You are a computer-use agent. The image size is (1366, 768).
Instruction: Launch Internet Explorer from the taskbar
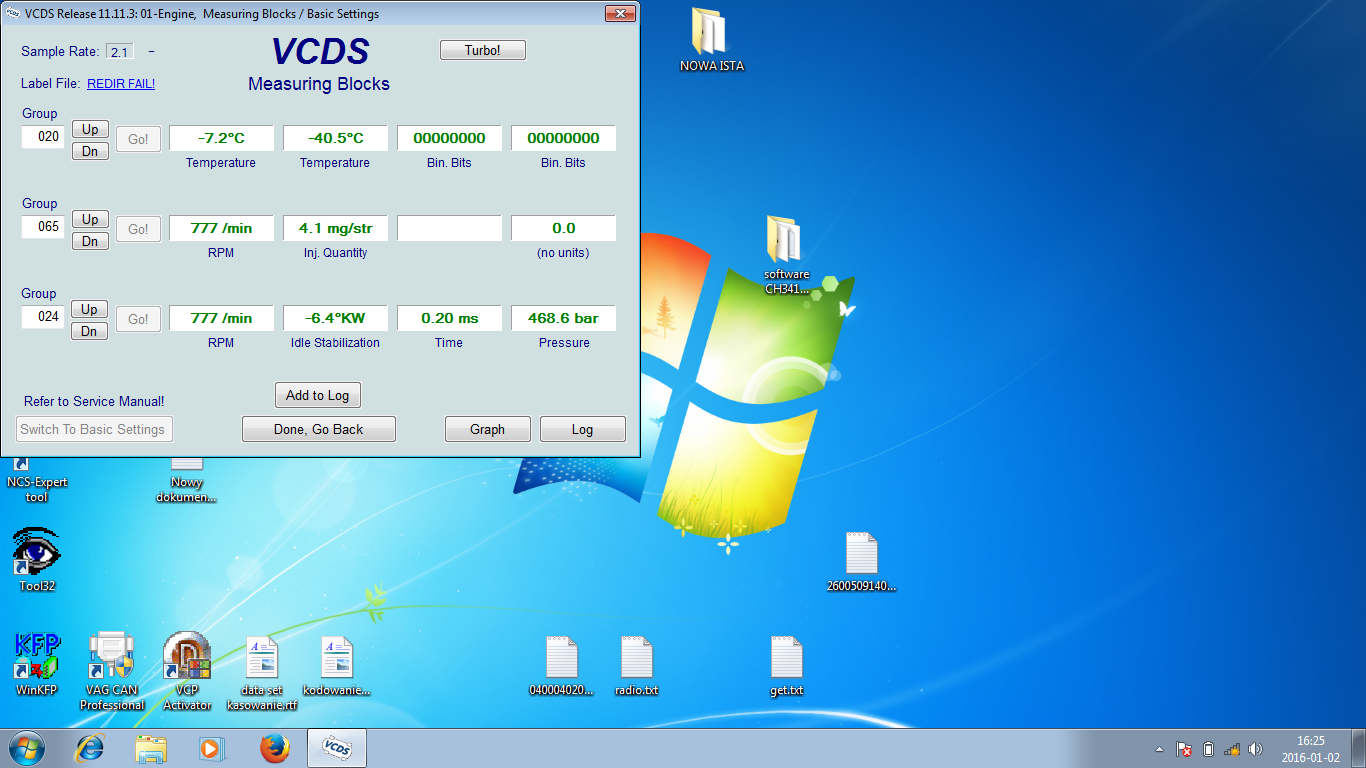click(x=91, y=748)
